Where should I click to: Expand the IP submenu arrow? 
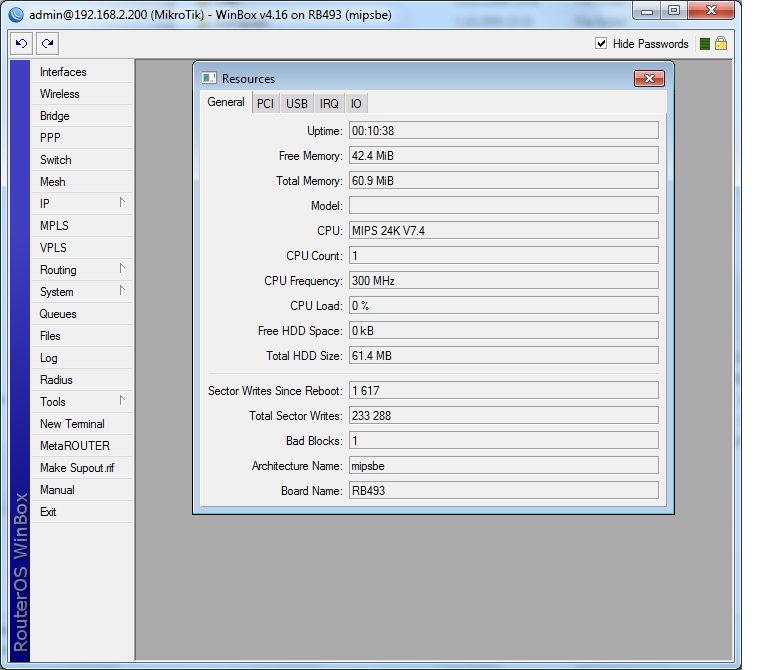(122, 203)
